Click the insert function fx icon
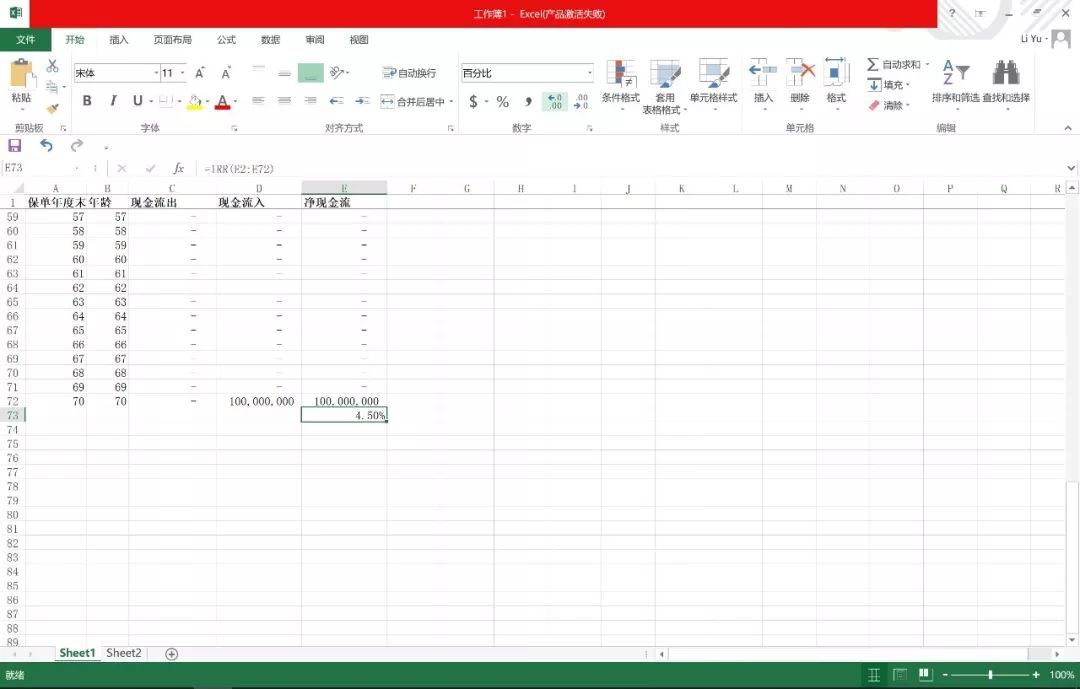Screen dimensions: 1080x689 pyautogui.click(x=178, y=168)
